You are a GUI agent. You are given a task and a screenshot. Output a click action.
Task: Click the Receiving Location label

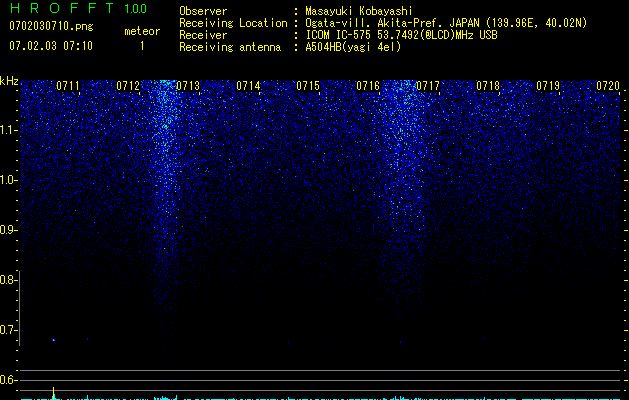point(233,23)
